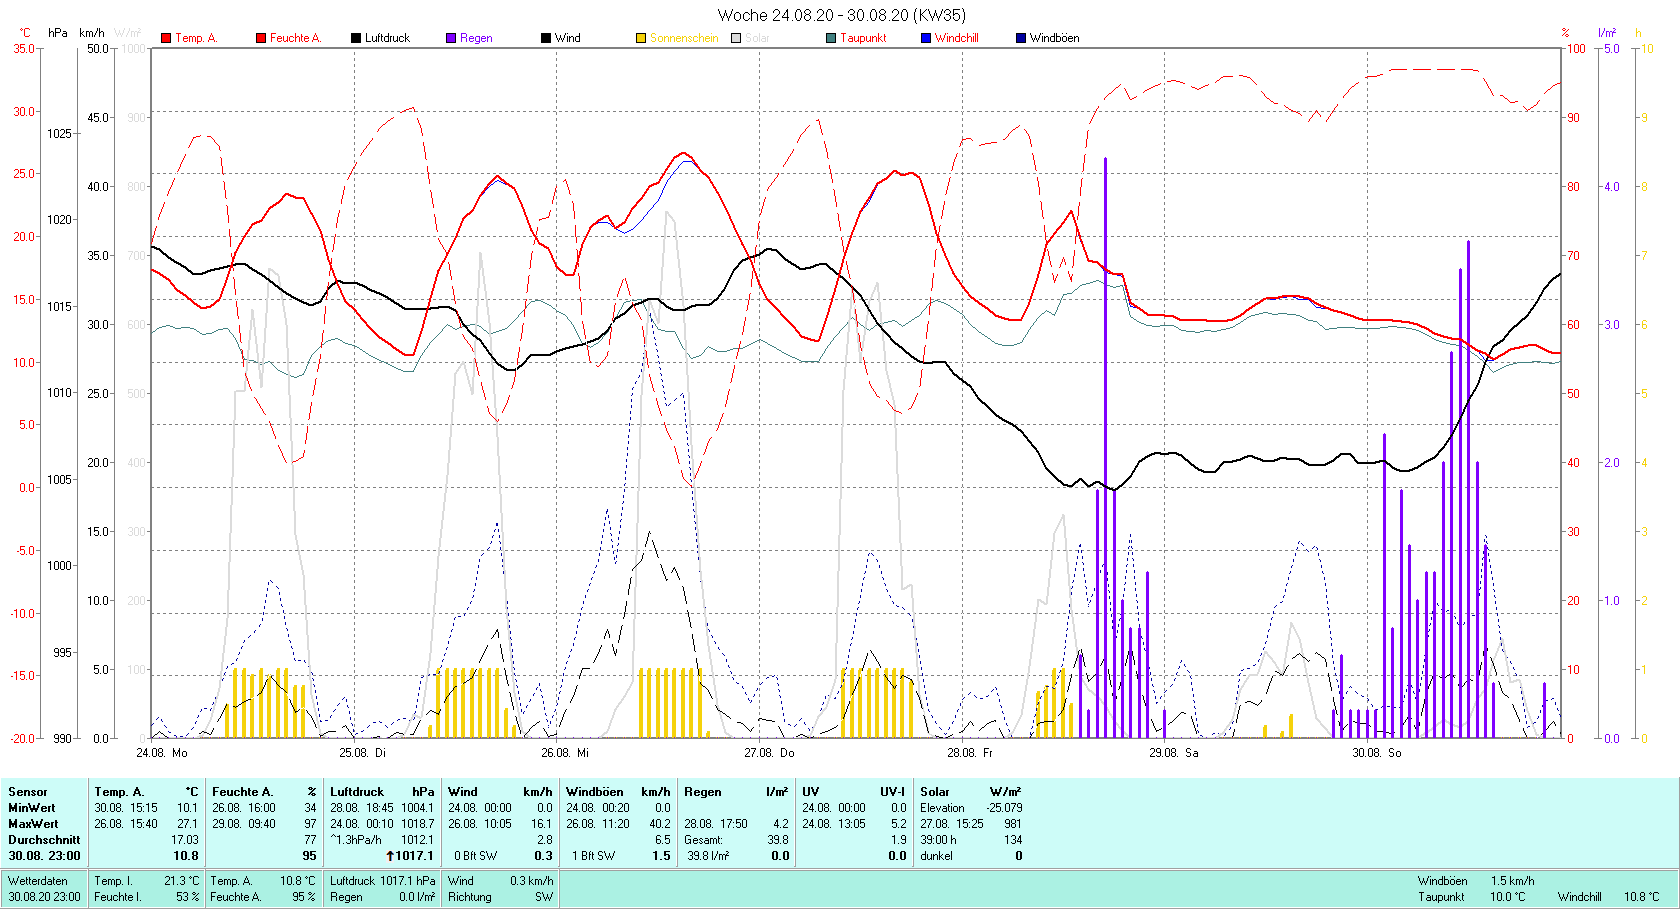This screenshot has width=1680, height=909.
Task: Click the Windböen 1.5 km/h bottom bar entry
Action: 1475,881
